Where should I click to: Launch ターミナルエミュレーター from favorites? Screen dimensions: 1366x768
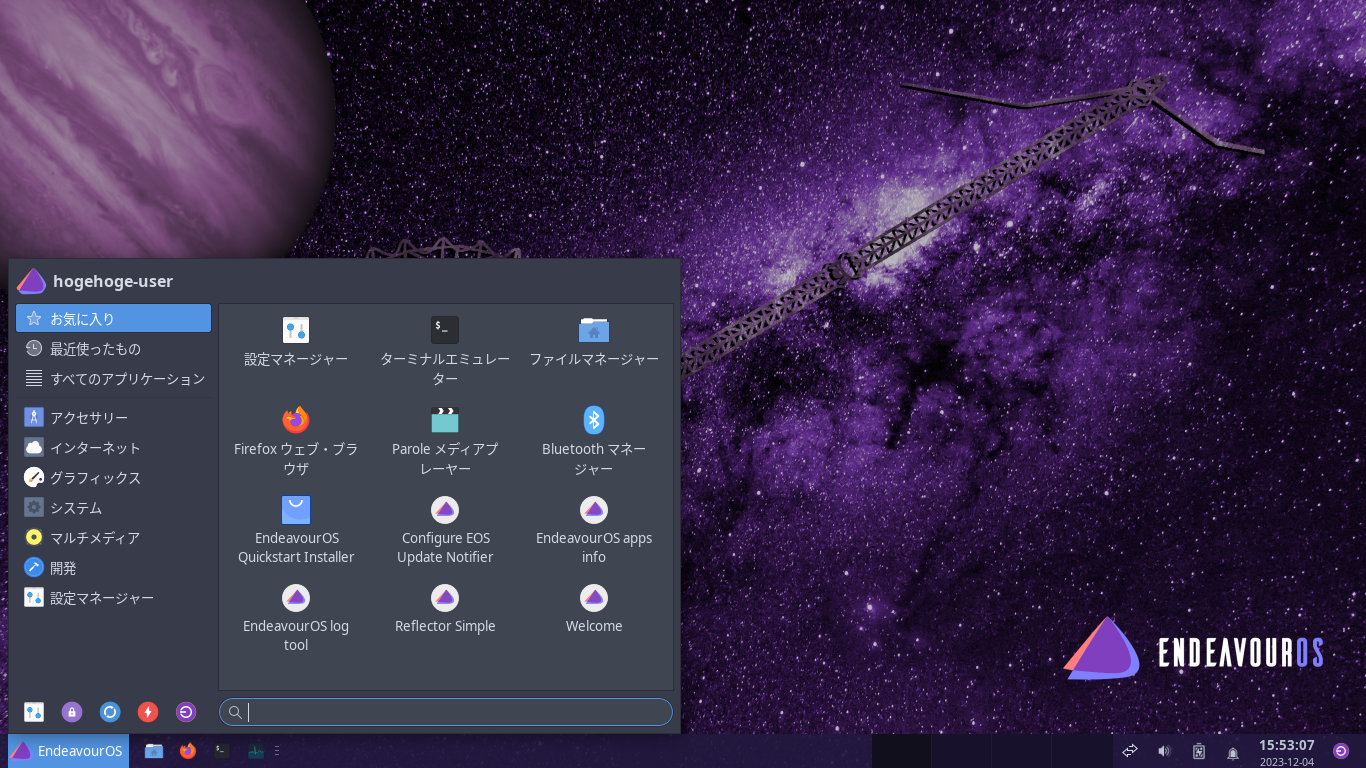pyautogui.click(x=445, y=351)
